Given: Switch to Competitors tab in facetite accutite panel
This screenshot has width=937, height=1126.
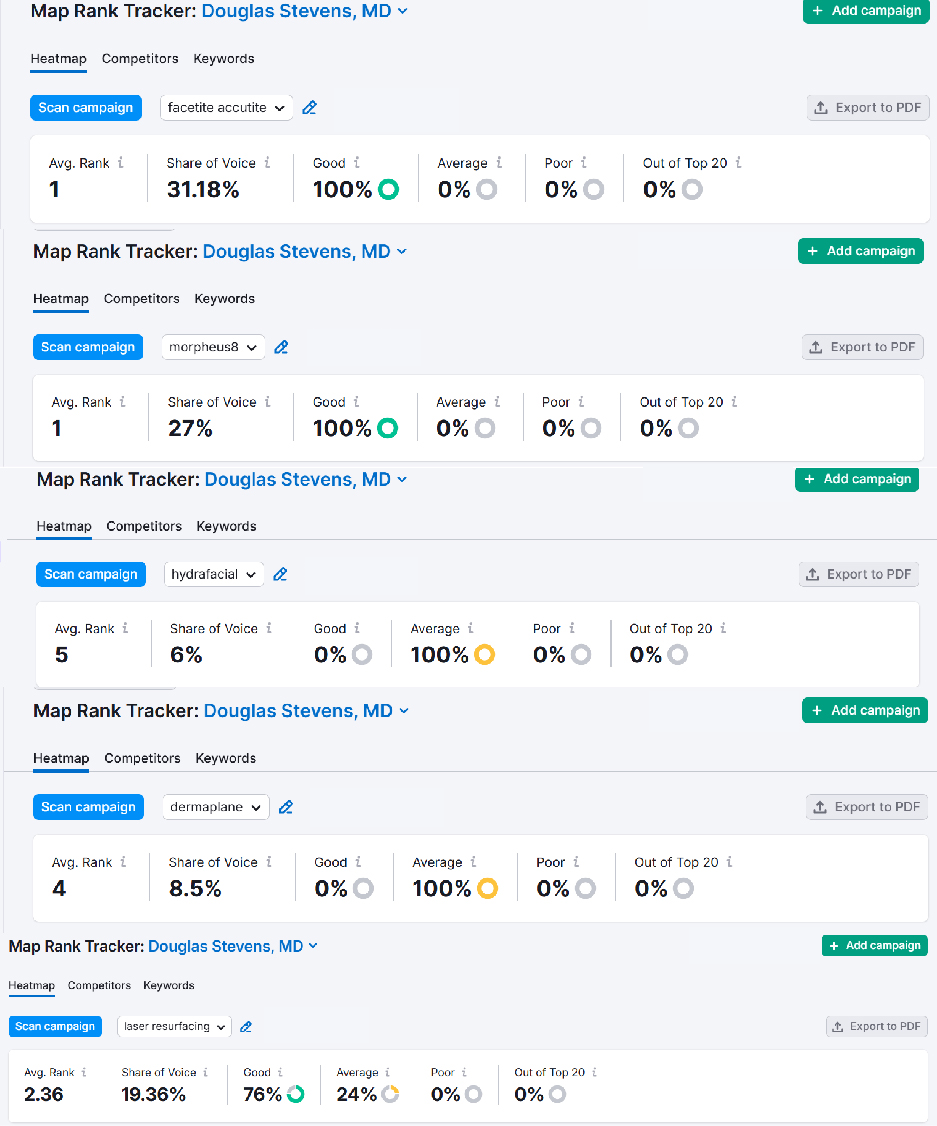Looking at the screenshot, I should (x=140, y=59).
